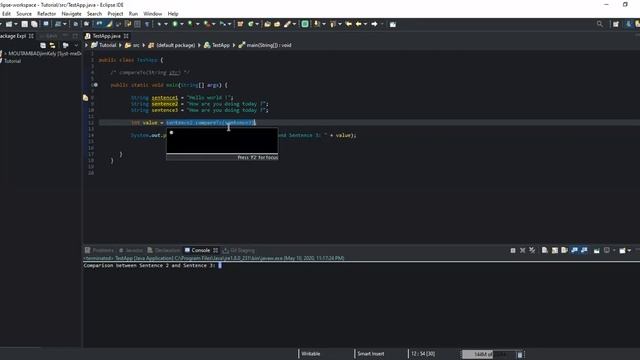Viewport: 640px width, 360px height.
Task: Open the Run button dropdown arrow
Action: [182, 24]
